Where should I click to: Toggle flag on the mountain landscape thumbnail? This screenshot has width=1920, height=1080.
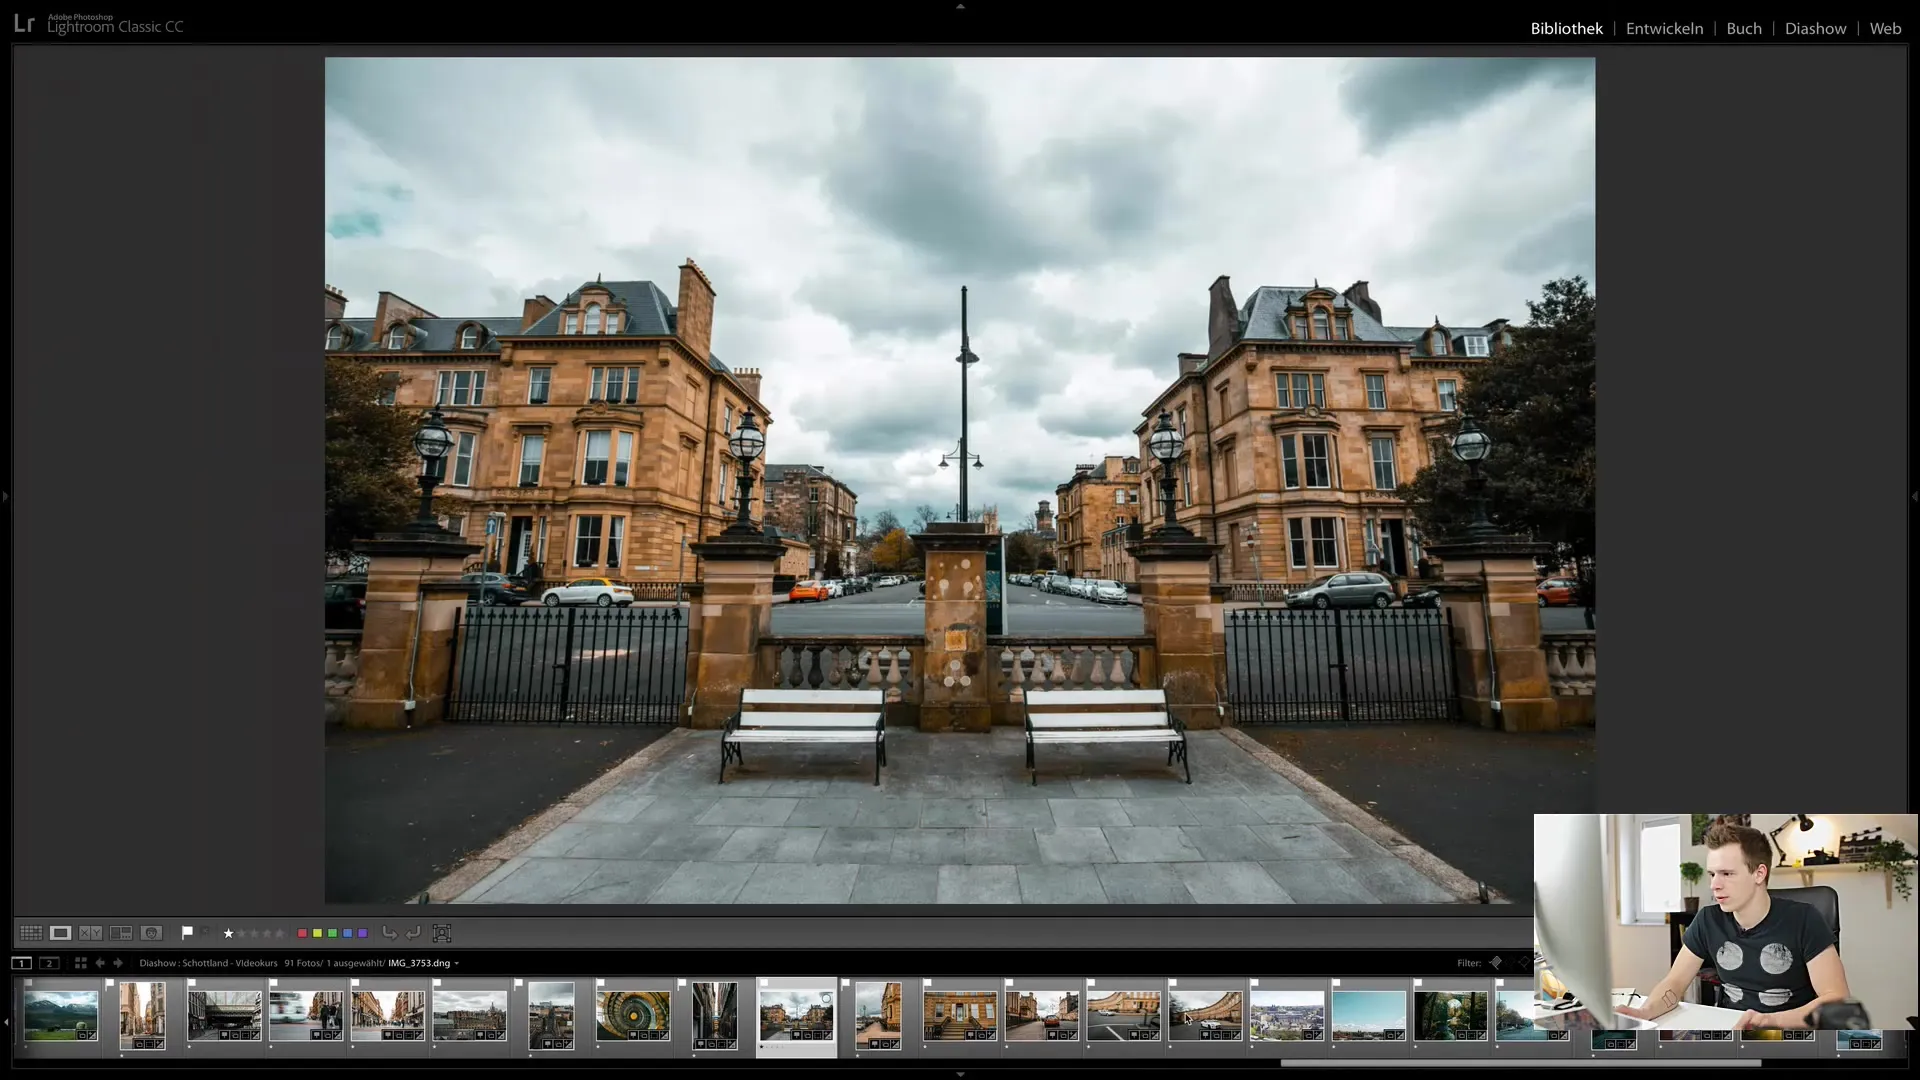(28, 983)
